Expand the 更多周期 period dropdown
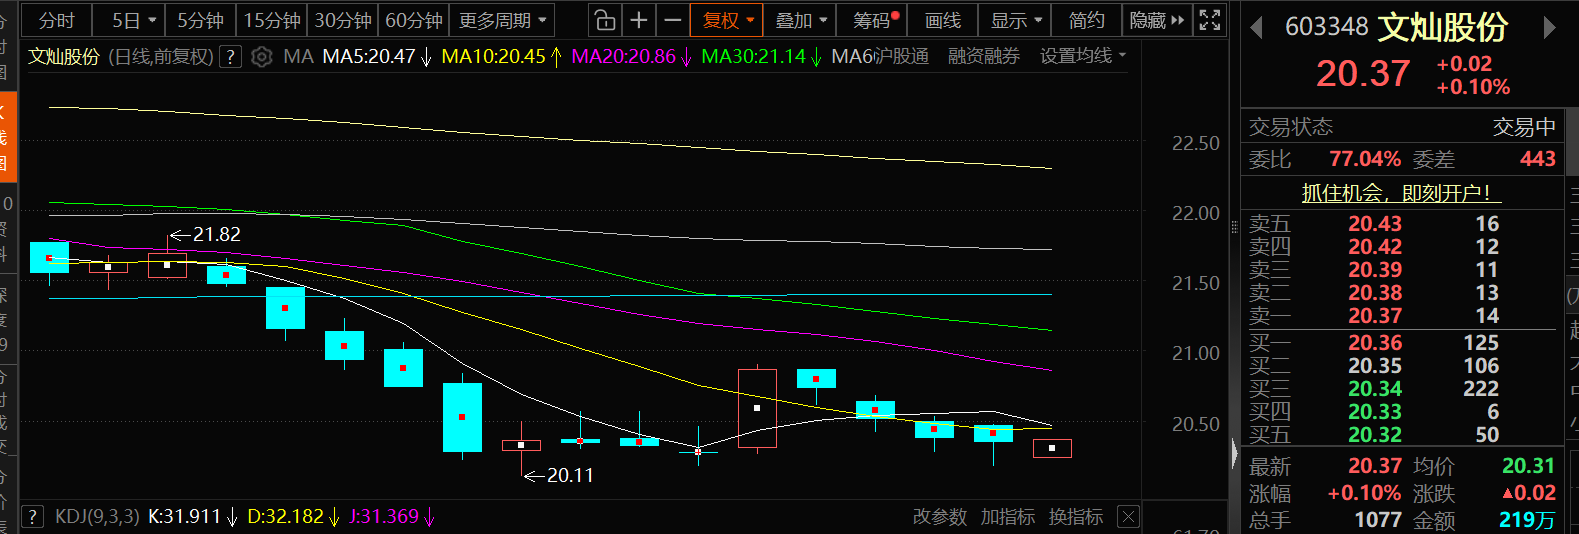This screenshot has width=1579, height=534. pyautogui.click(x=503, y=20)
